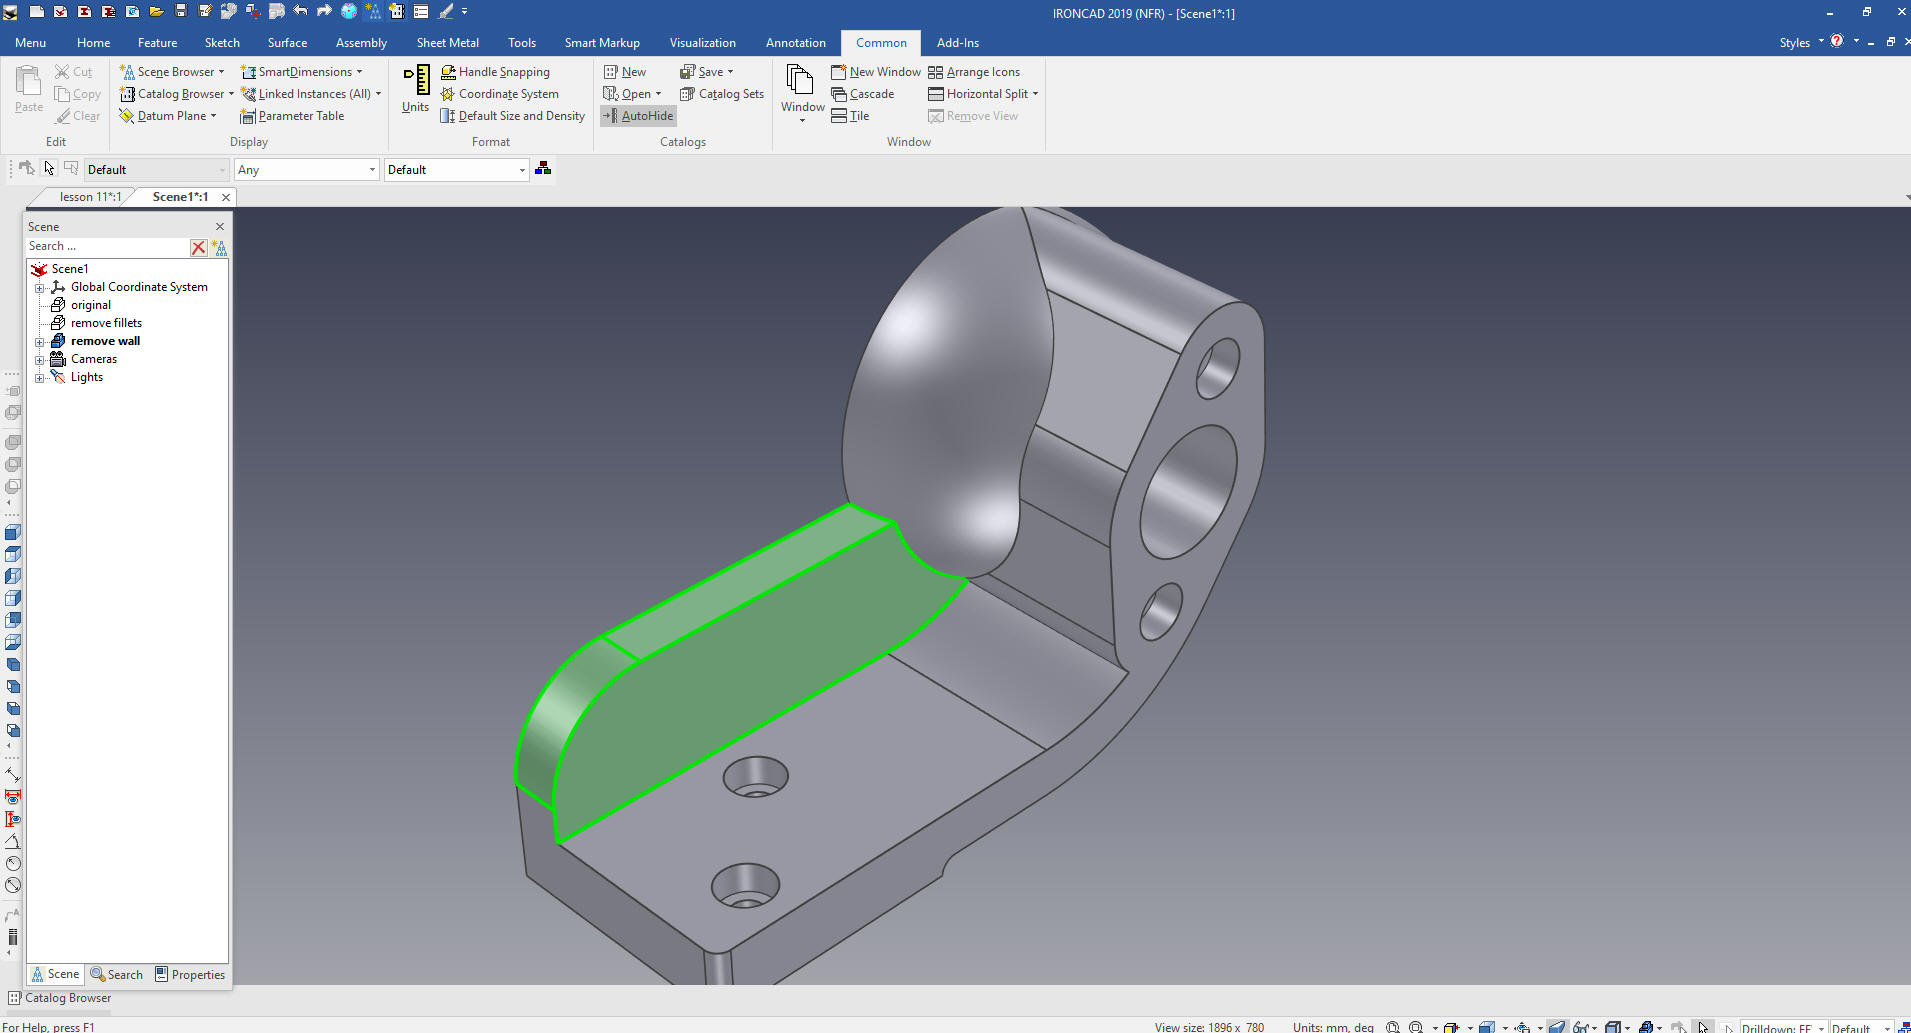Click the Coordinate System icon
The height and width of the screenshot is (1033, 1911).
point(448,94)
